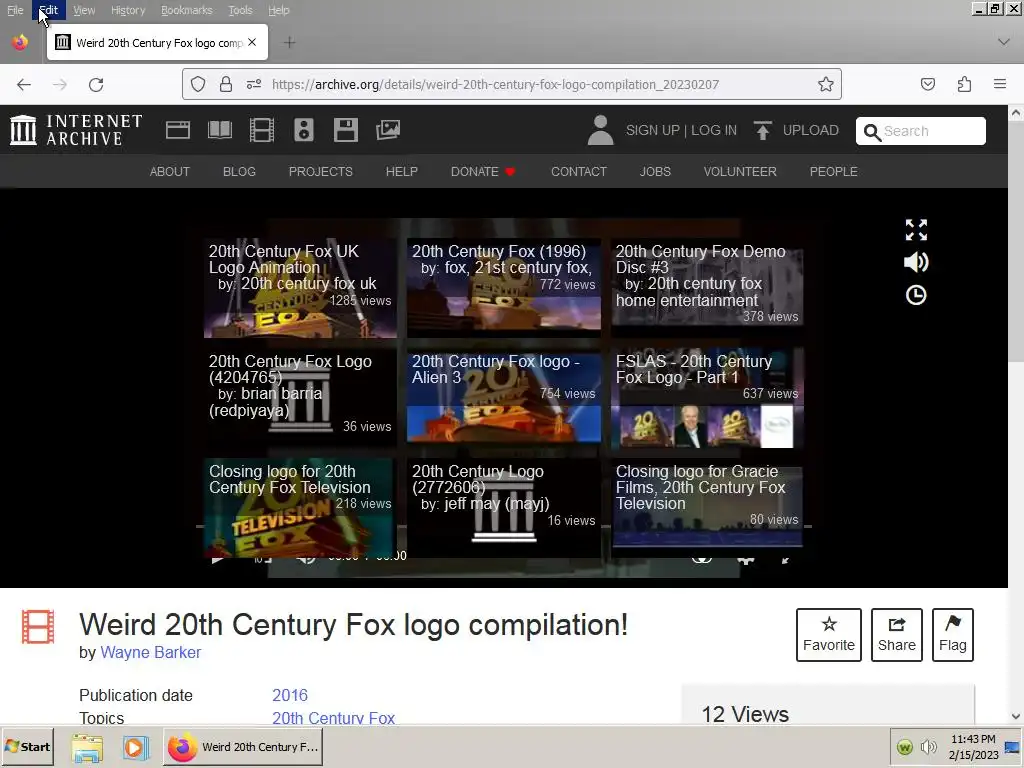Expand the list all tabs chevron
This screenshot has height=768, width=1024.
click(1004, 42)
